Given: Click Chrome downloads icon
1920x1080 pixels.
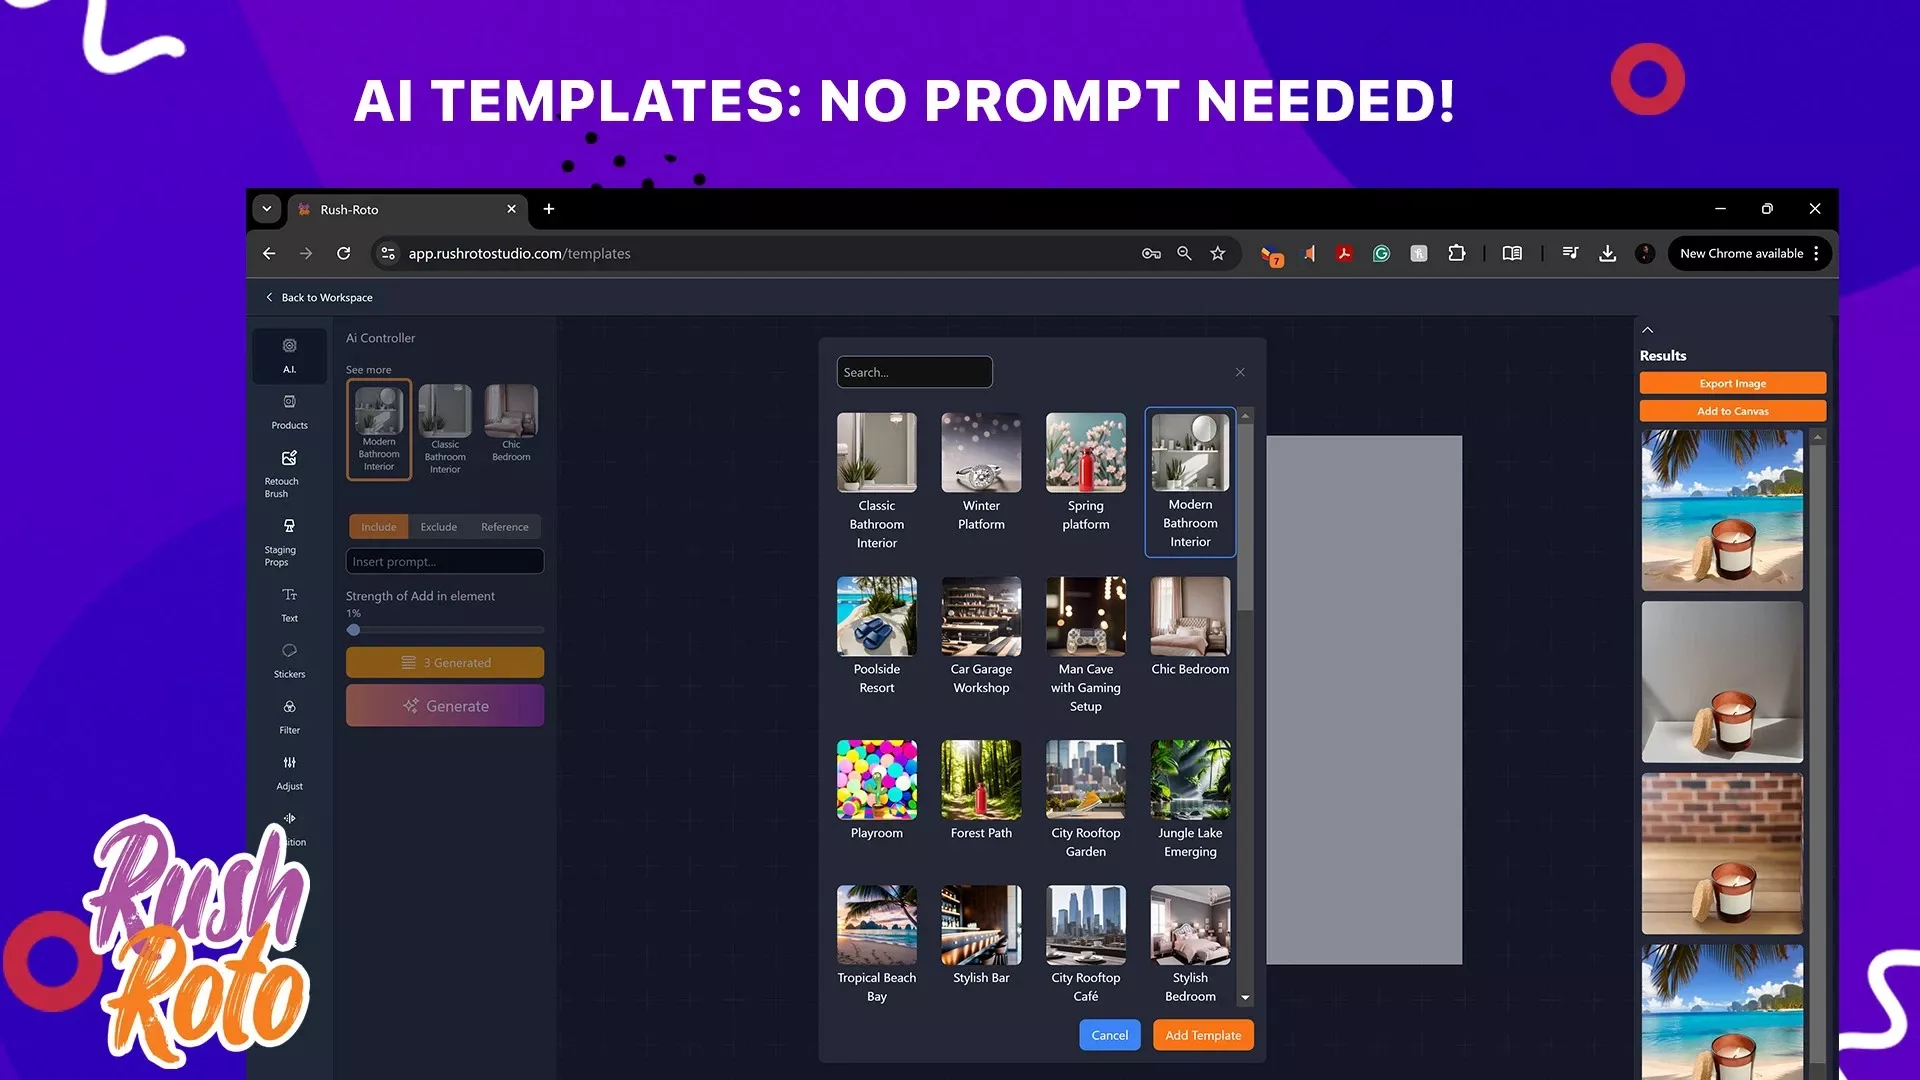Looking at the screenshot, I should click(1607, 254).
